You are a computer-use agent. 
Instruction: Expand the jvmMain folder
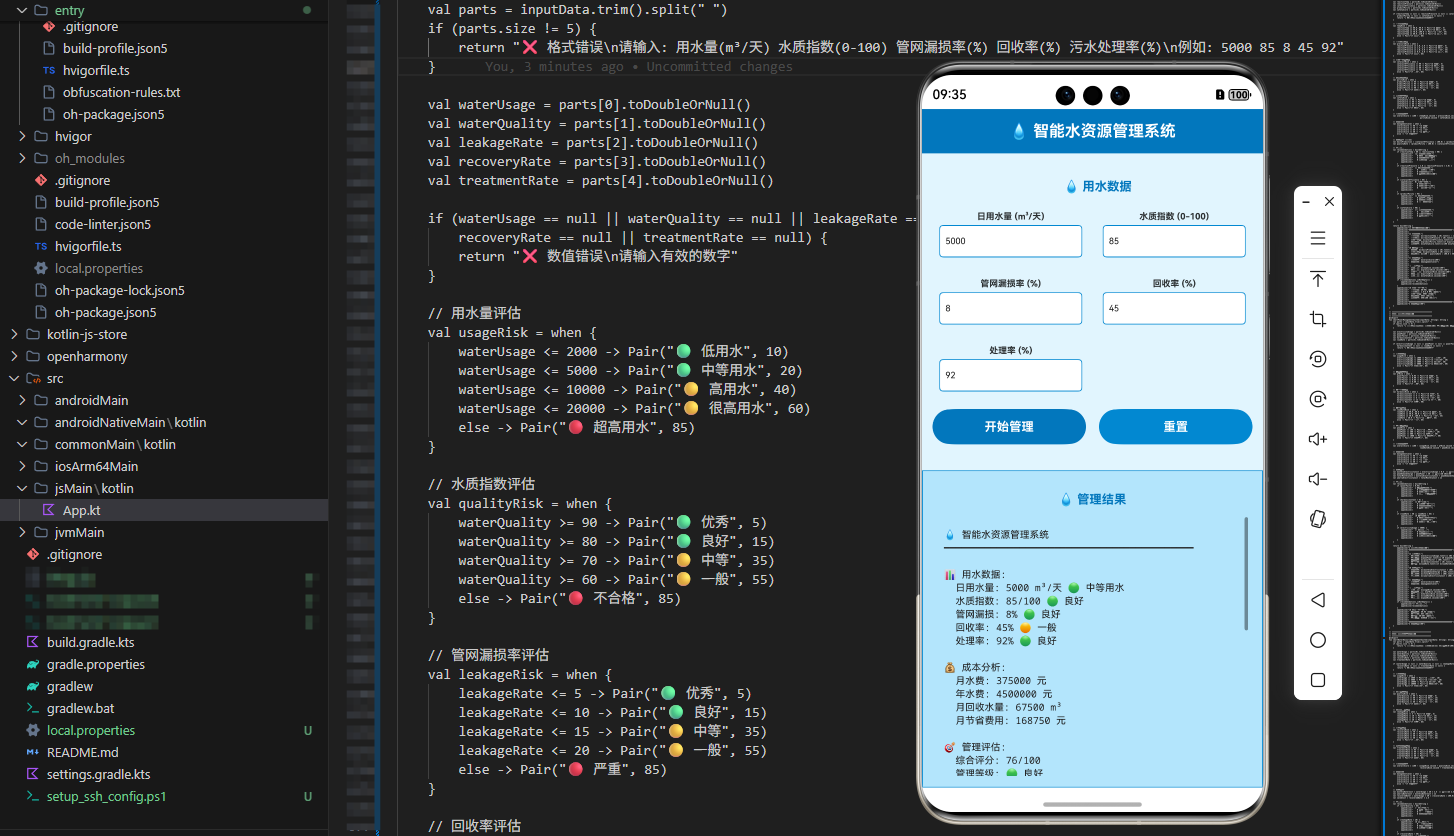pos(22,532)
